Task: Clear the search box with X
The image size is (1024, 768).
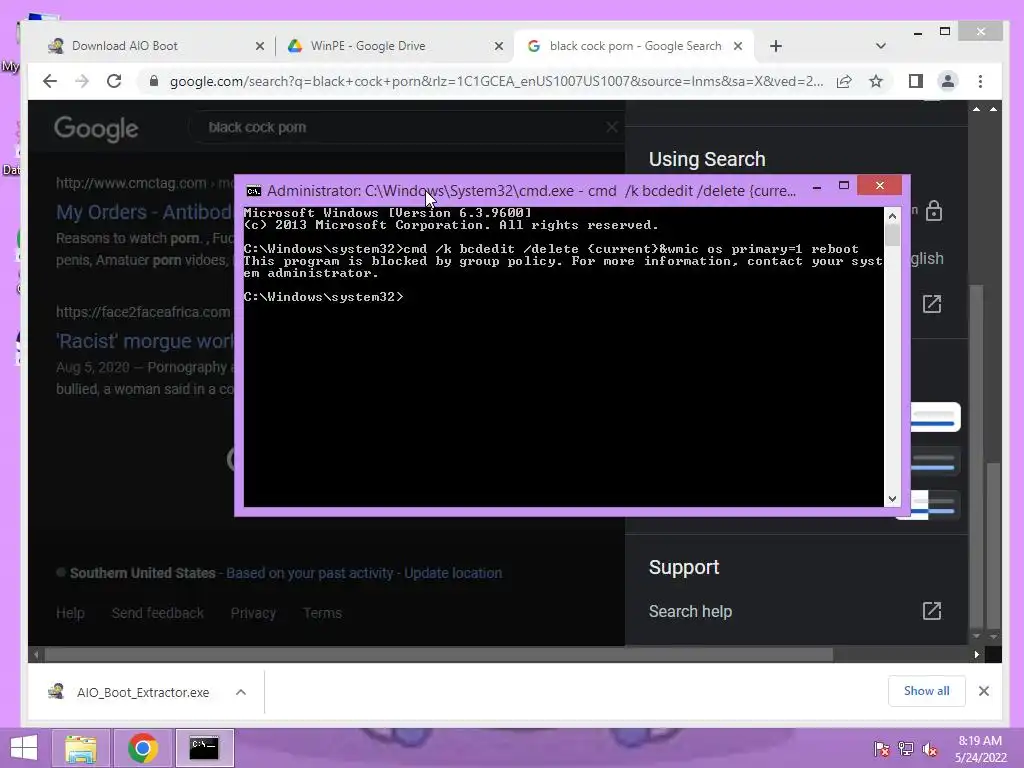Action: coord(612,127)
